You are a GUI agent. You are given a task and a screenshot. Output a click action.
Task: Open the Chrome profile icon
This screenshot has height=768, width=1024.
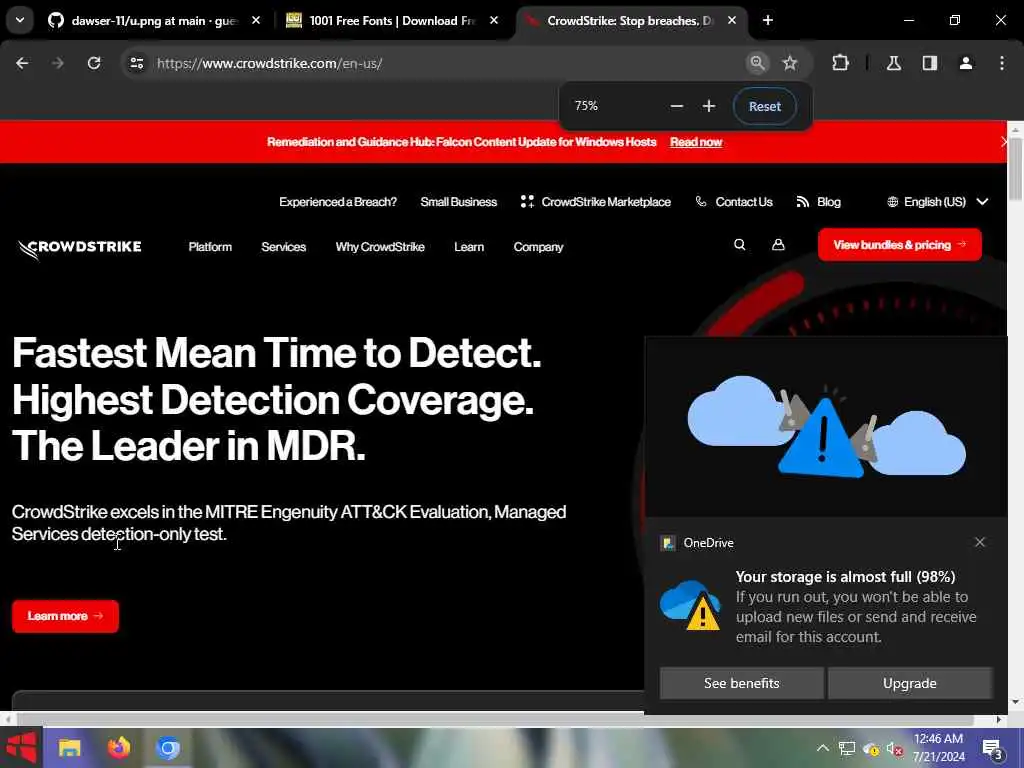[x=966, y=63]
